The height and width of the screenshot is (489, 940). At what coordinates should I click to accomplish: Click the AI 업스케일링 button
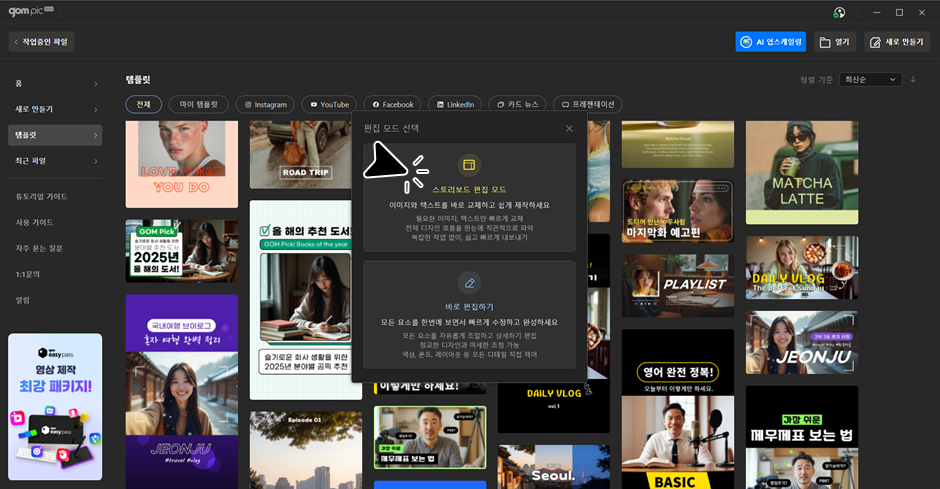pyautogui.click(x=770, y=42)
